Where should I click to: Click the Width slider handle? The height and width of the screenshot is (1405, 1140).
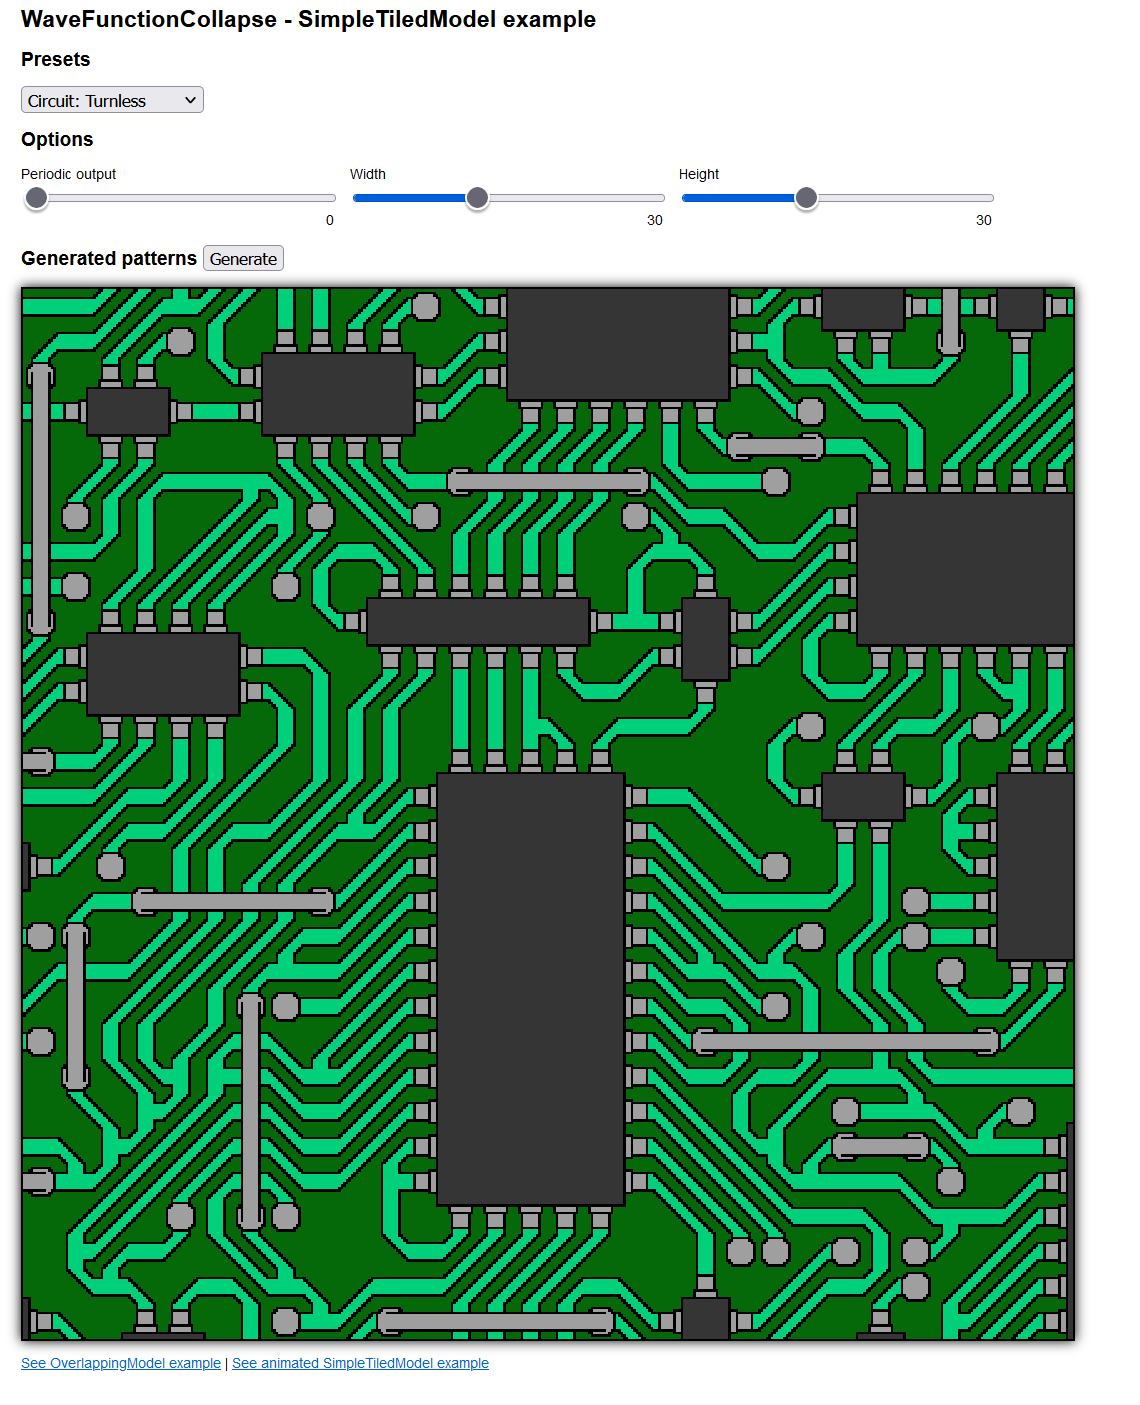(477, 198)
